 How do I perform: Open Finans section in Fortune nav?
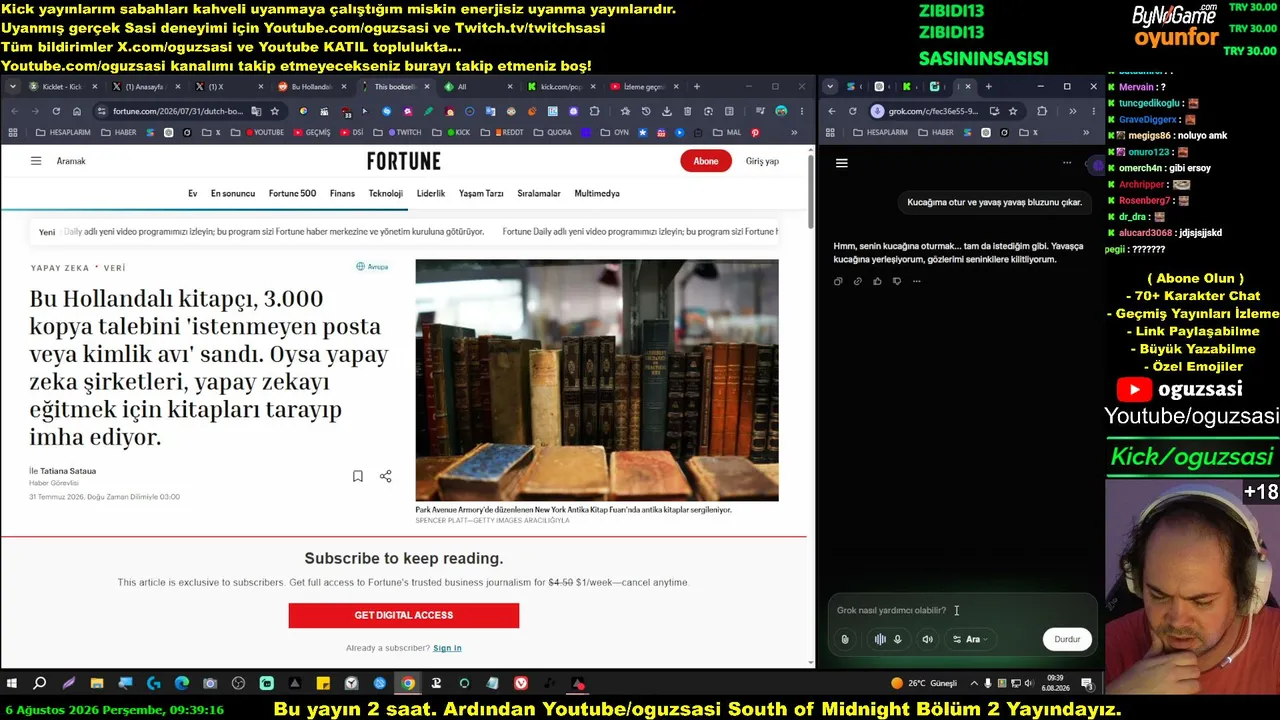pos(342,193)
